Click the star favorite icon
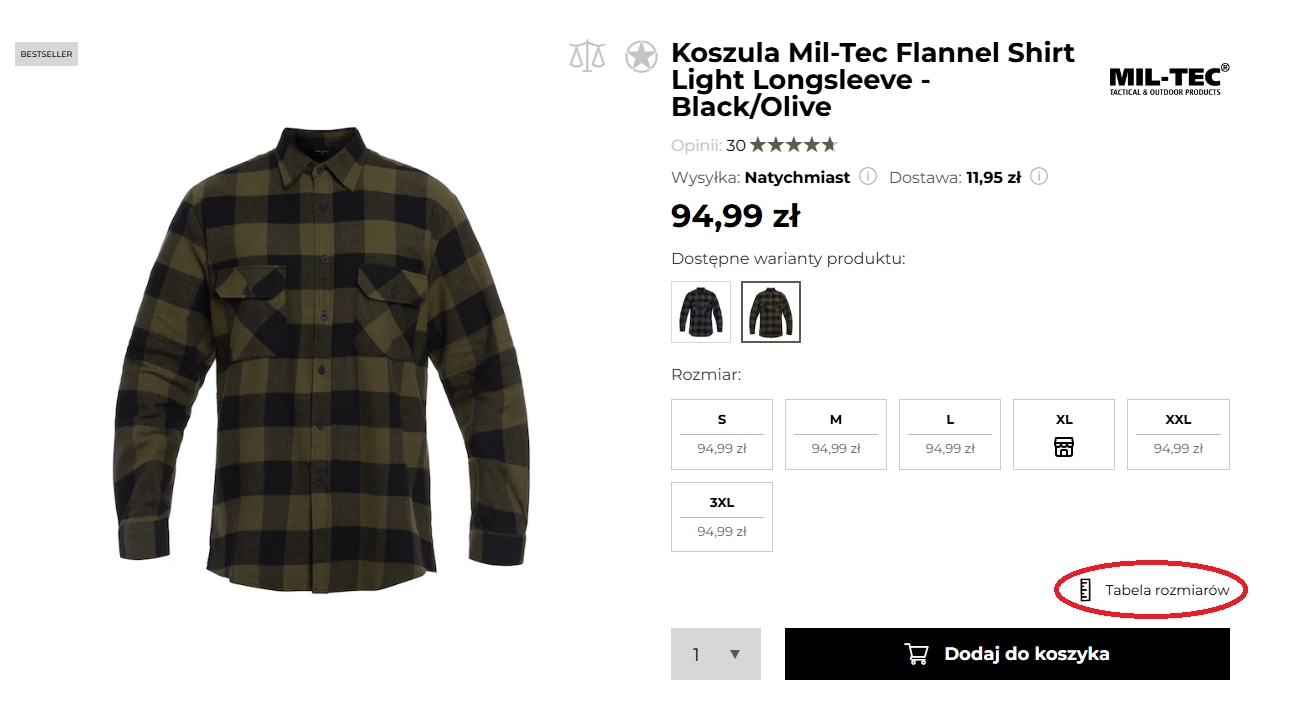This screenshot has width=1303, height=701. (x=641, y=56)
